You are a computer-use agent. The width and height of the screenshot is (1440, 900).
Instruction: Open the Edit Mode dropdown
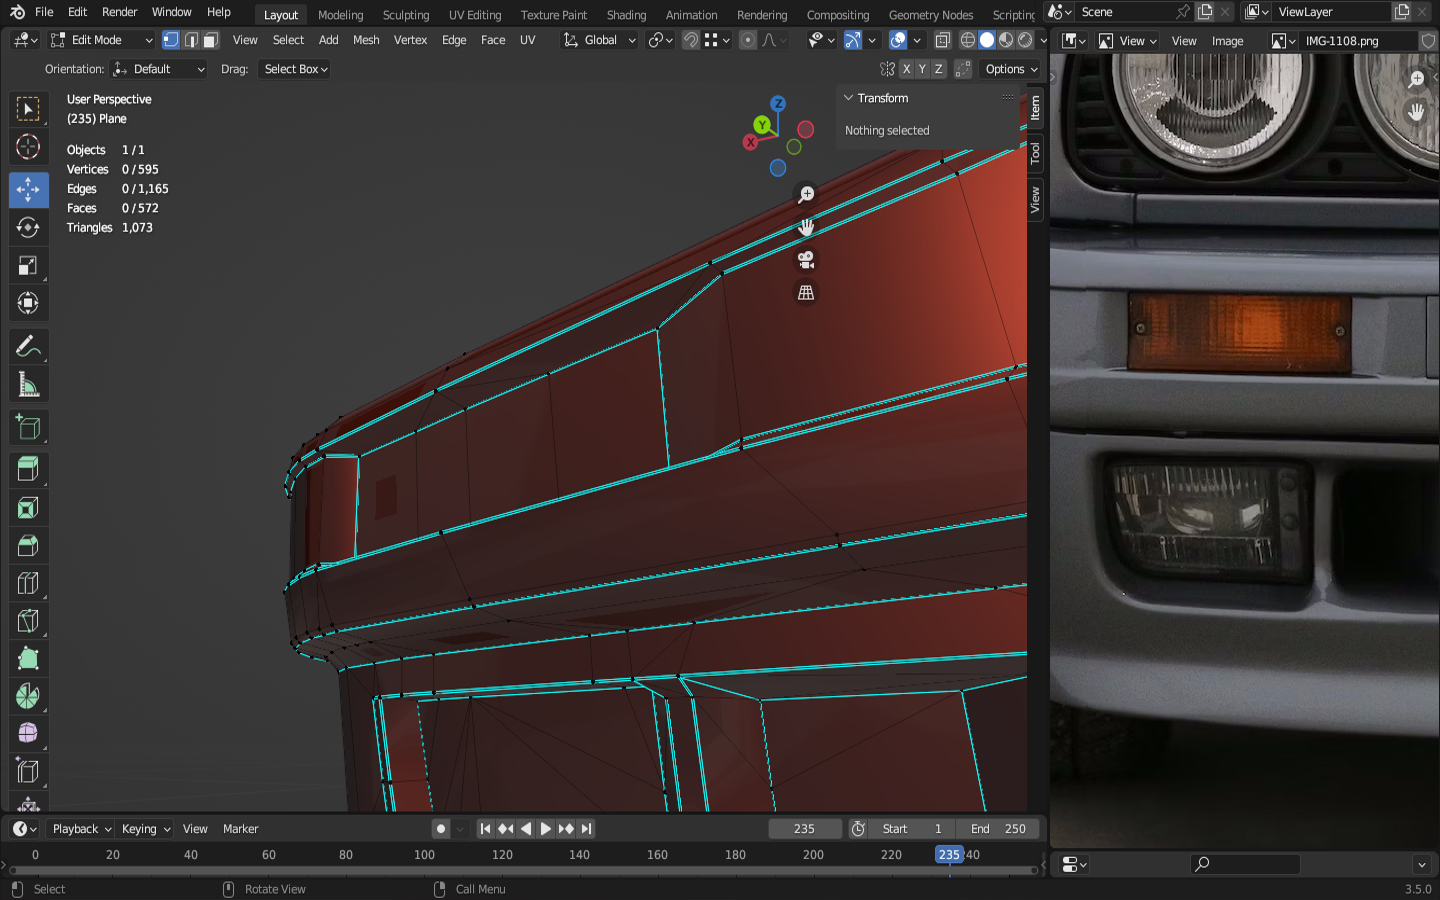click(101, 40)
